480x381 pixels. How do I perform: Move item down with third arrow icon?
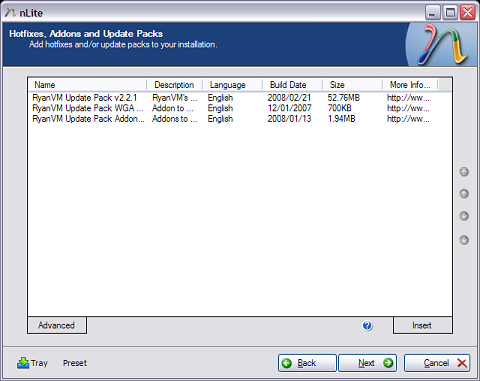click(464, 216)
